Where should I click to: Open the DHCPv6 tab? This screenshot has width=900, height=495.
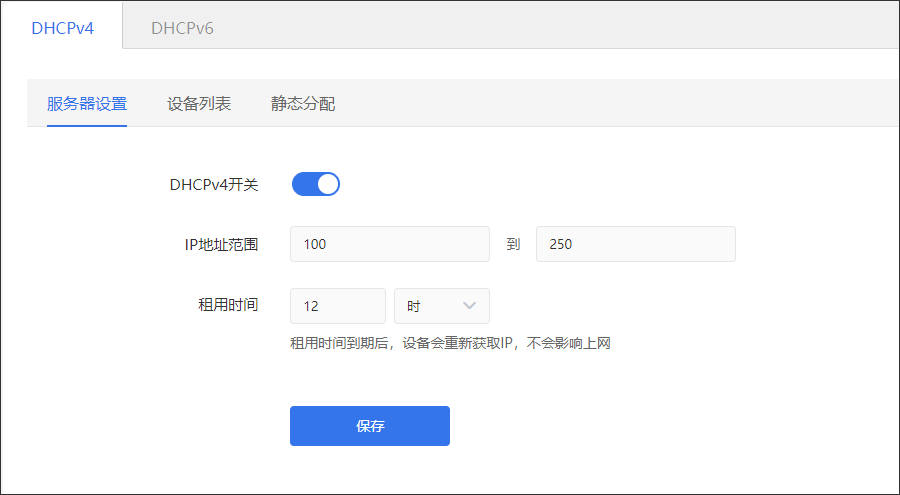click(182, 28)
